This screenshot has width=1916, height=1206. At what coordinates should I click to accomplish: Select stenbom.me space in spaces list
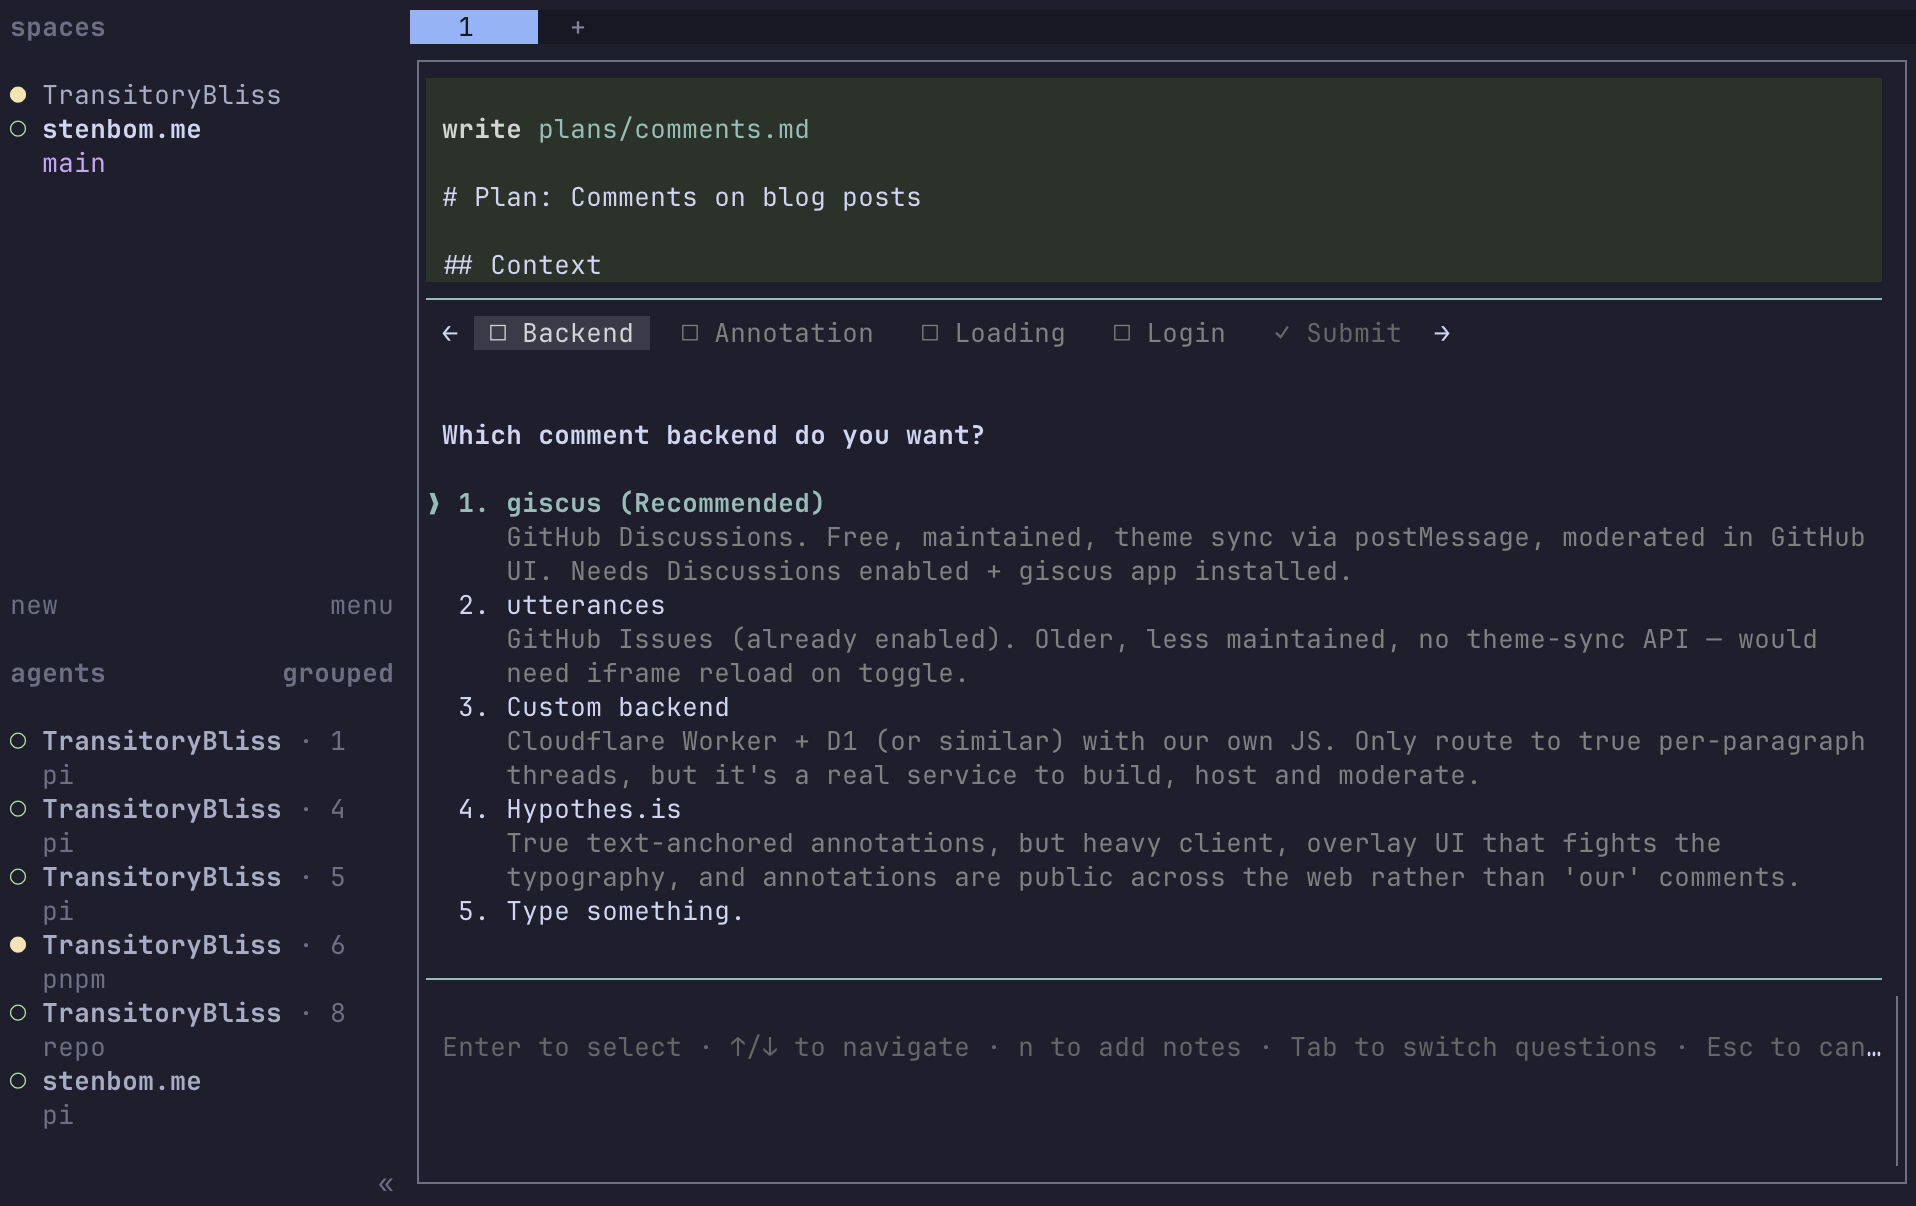coord(121,130)
